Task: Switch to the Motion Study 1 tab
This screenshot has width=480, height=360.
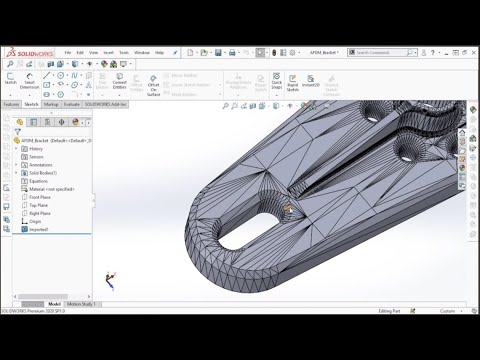Action: click(81, 304)
